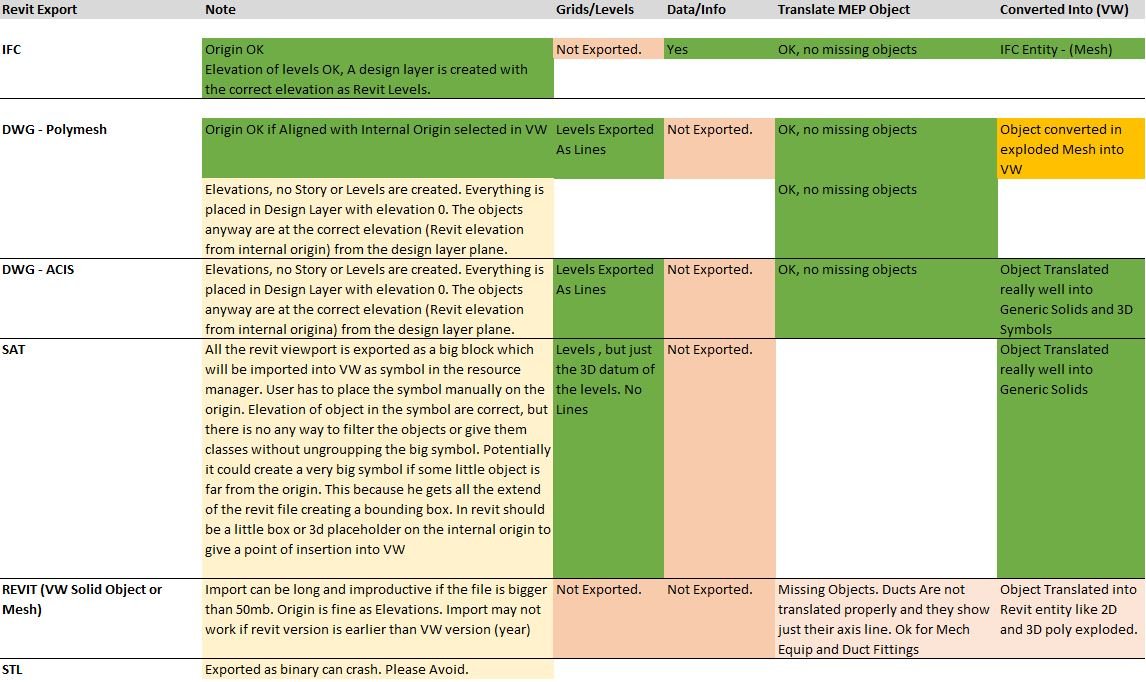Click the "Origin OK" note in the IFC row

point(235,49)
